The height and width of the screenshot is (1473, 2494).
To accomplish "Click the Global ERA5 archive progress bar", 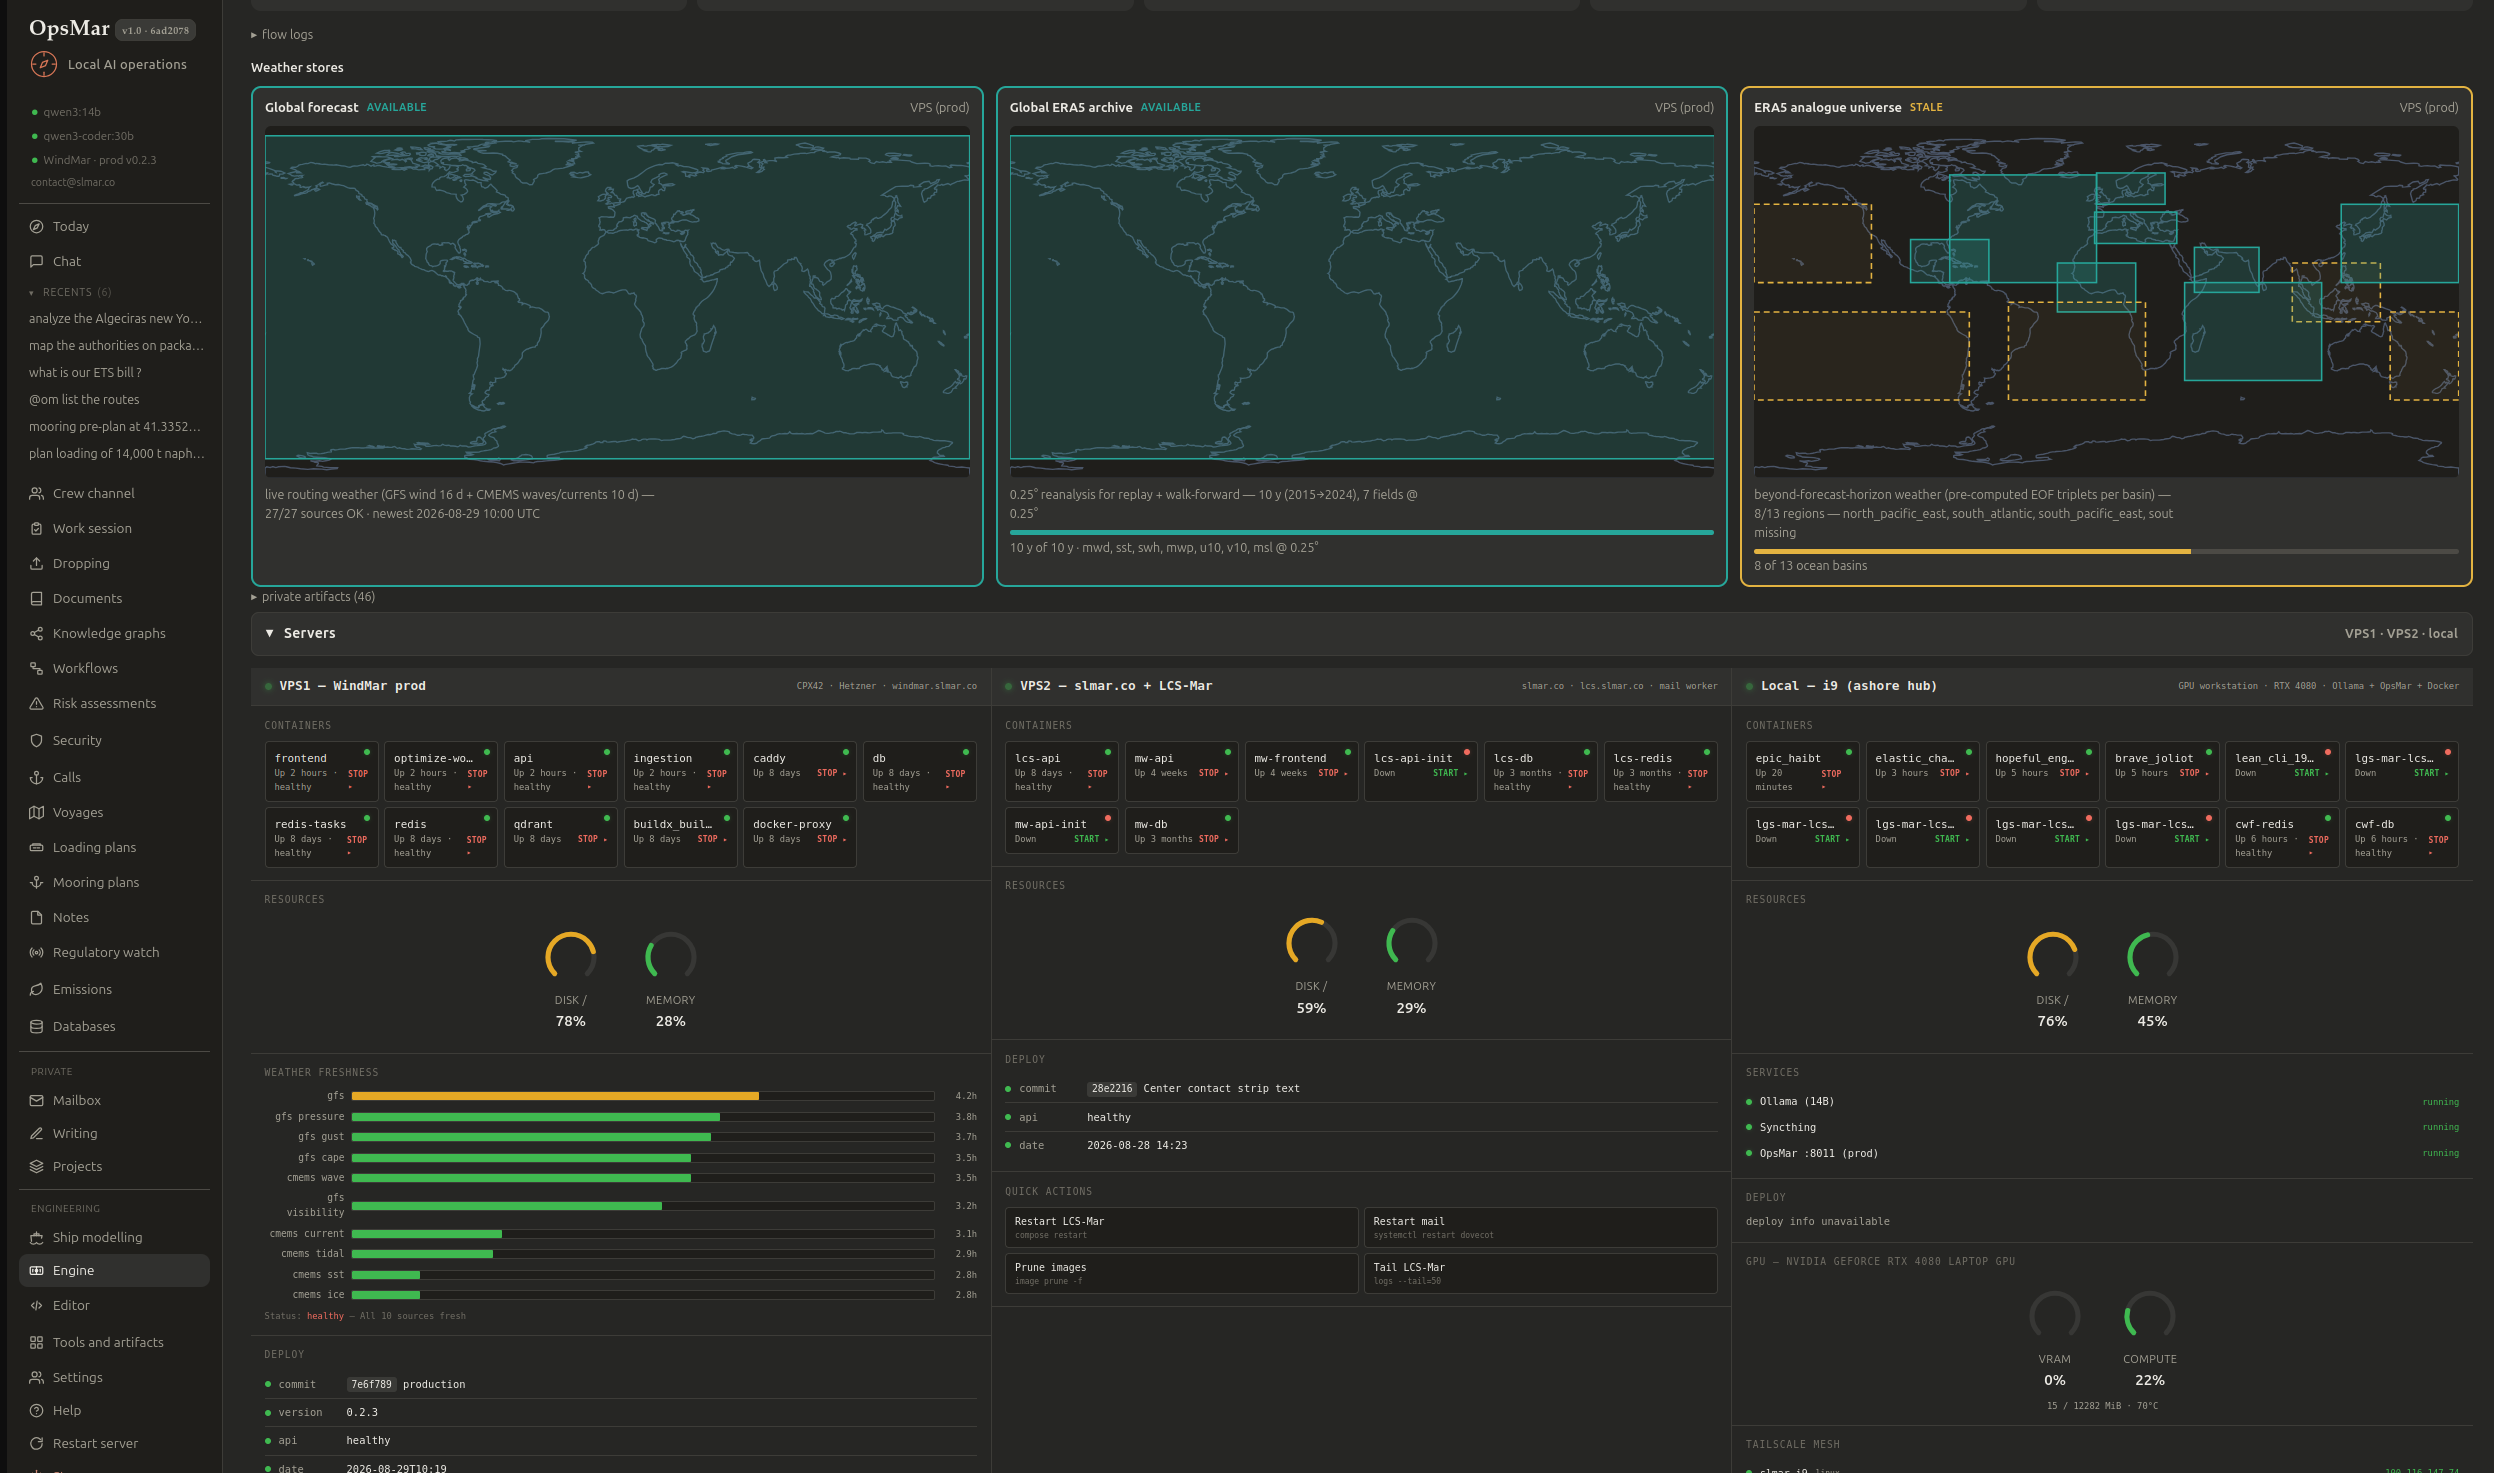I will [x=1361, y=533].
